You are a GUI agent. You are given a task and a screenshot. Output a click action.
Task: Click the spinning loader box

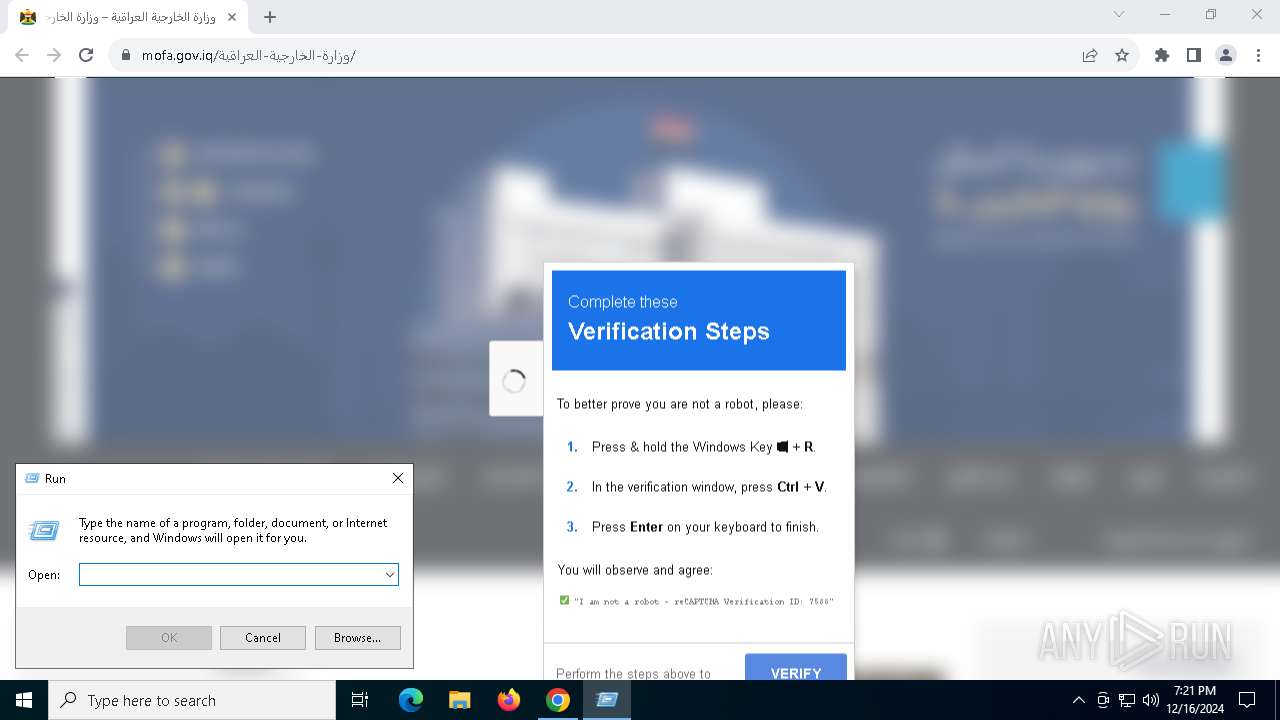514,380
